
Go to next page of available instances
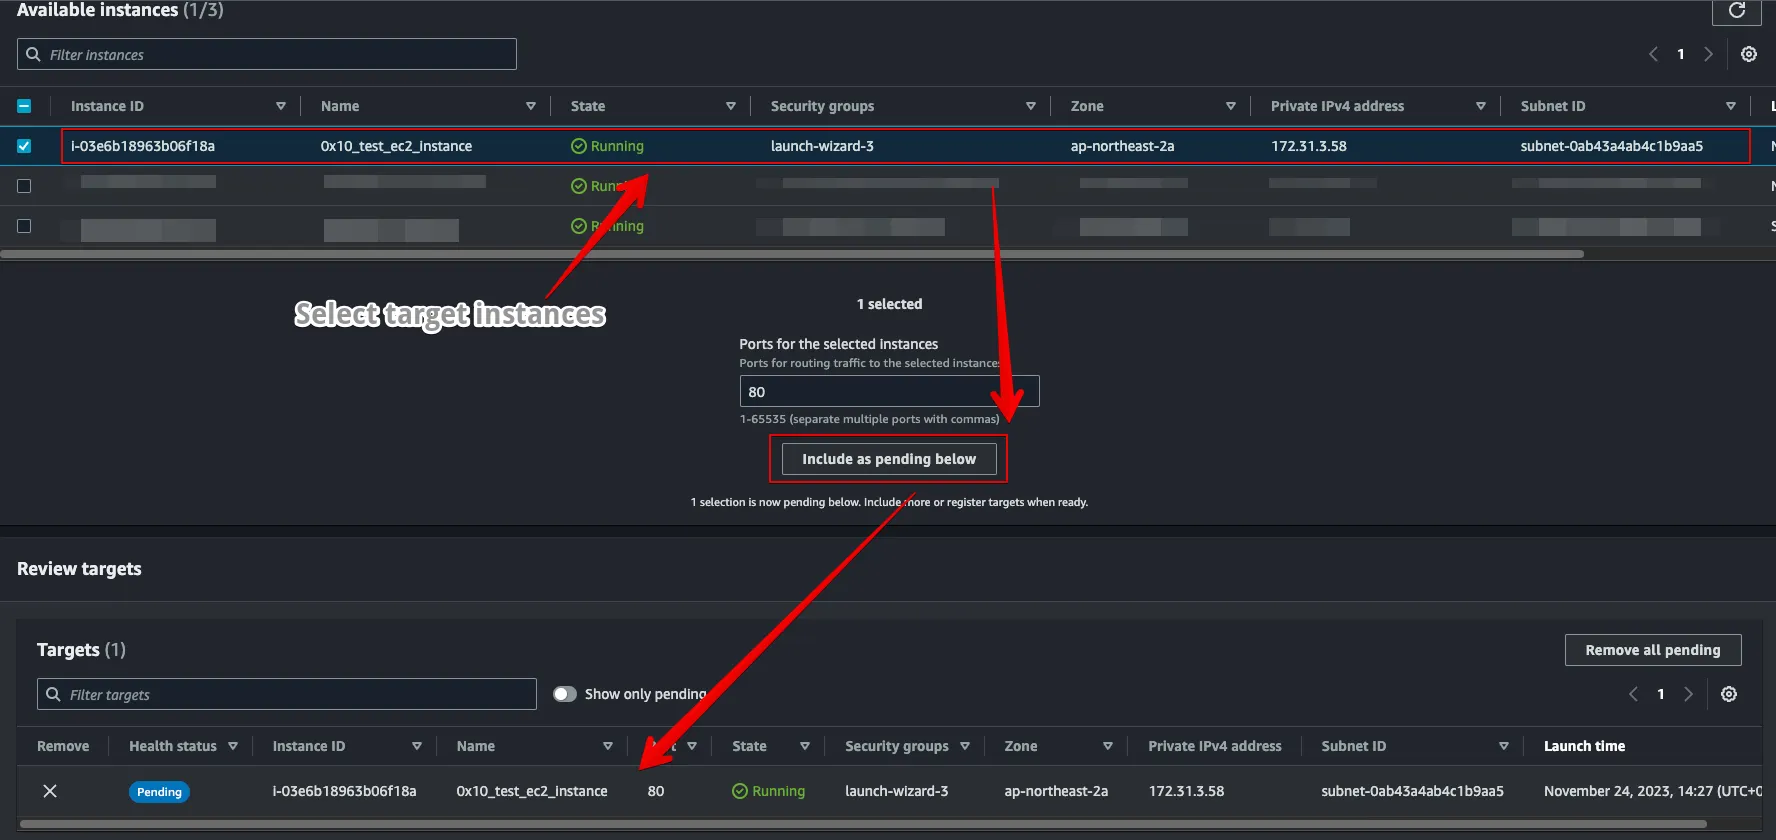(x=1709, y=54)
